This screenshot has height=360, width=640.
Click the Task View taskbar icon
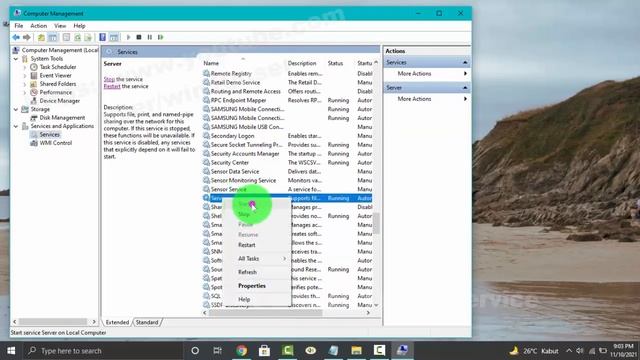coord(218,351)
